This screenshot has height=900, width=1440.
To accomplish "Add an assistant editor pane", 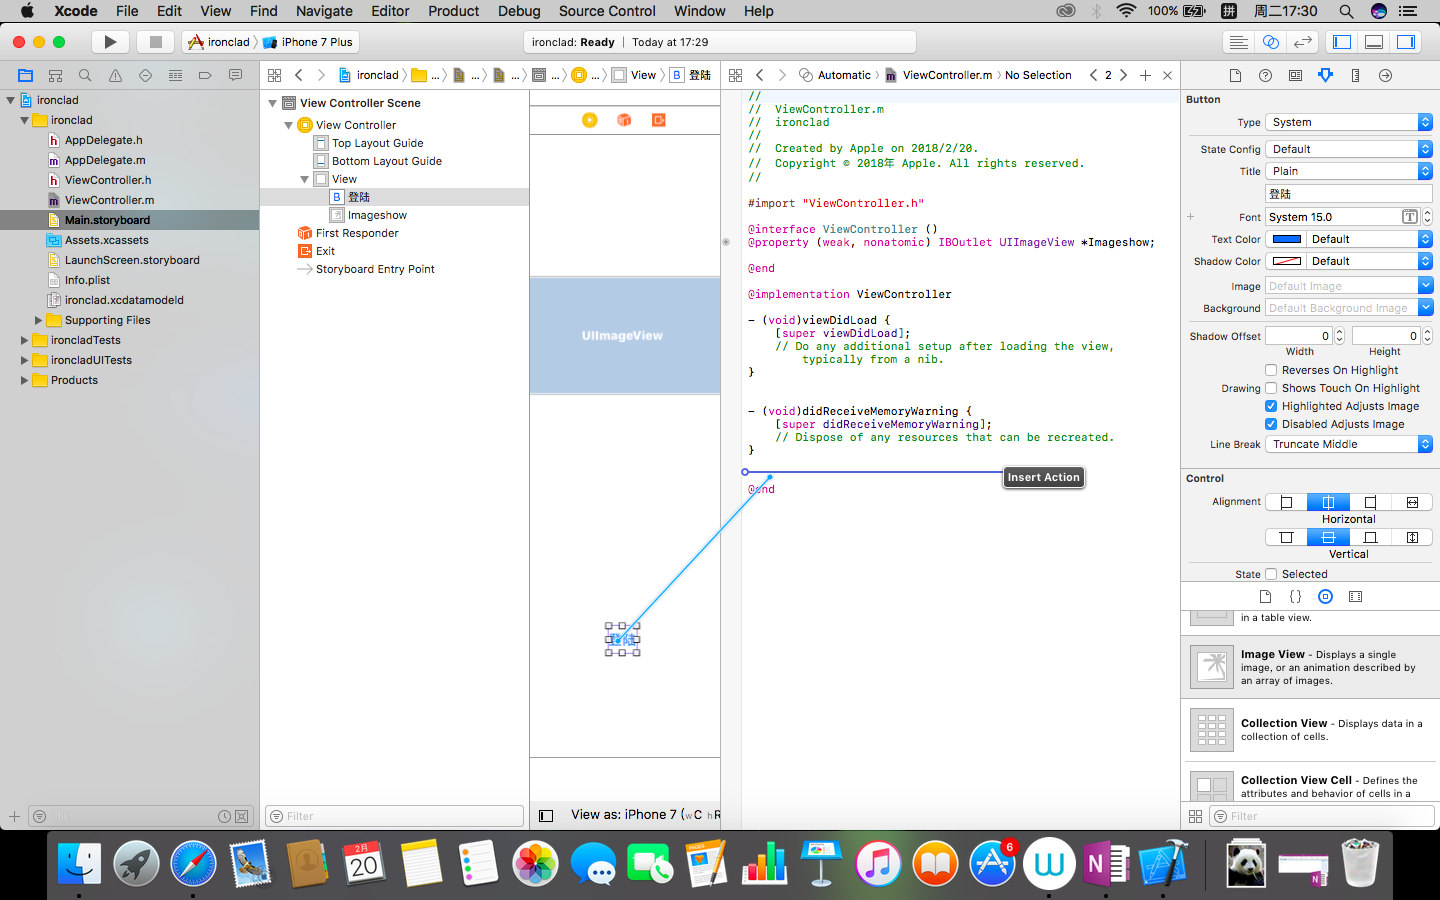I will click(1145, 75).
